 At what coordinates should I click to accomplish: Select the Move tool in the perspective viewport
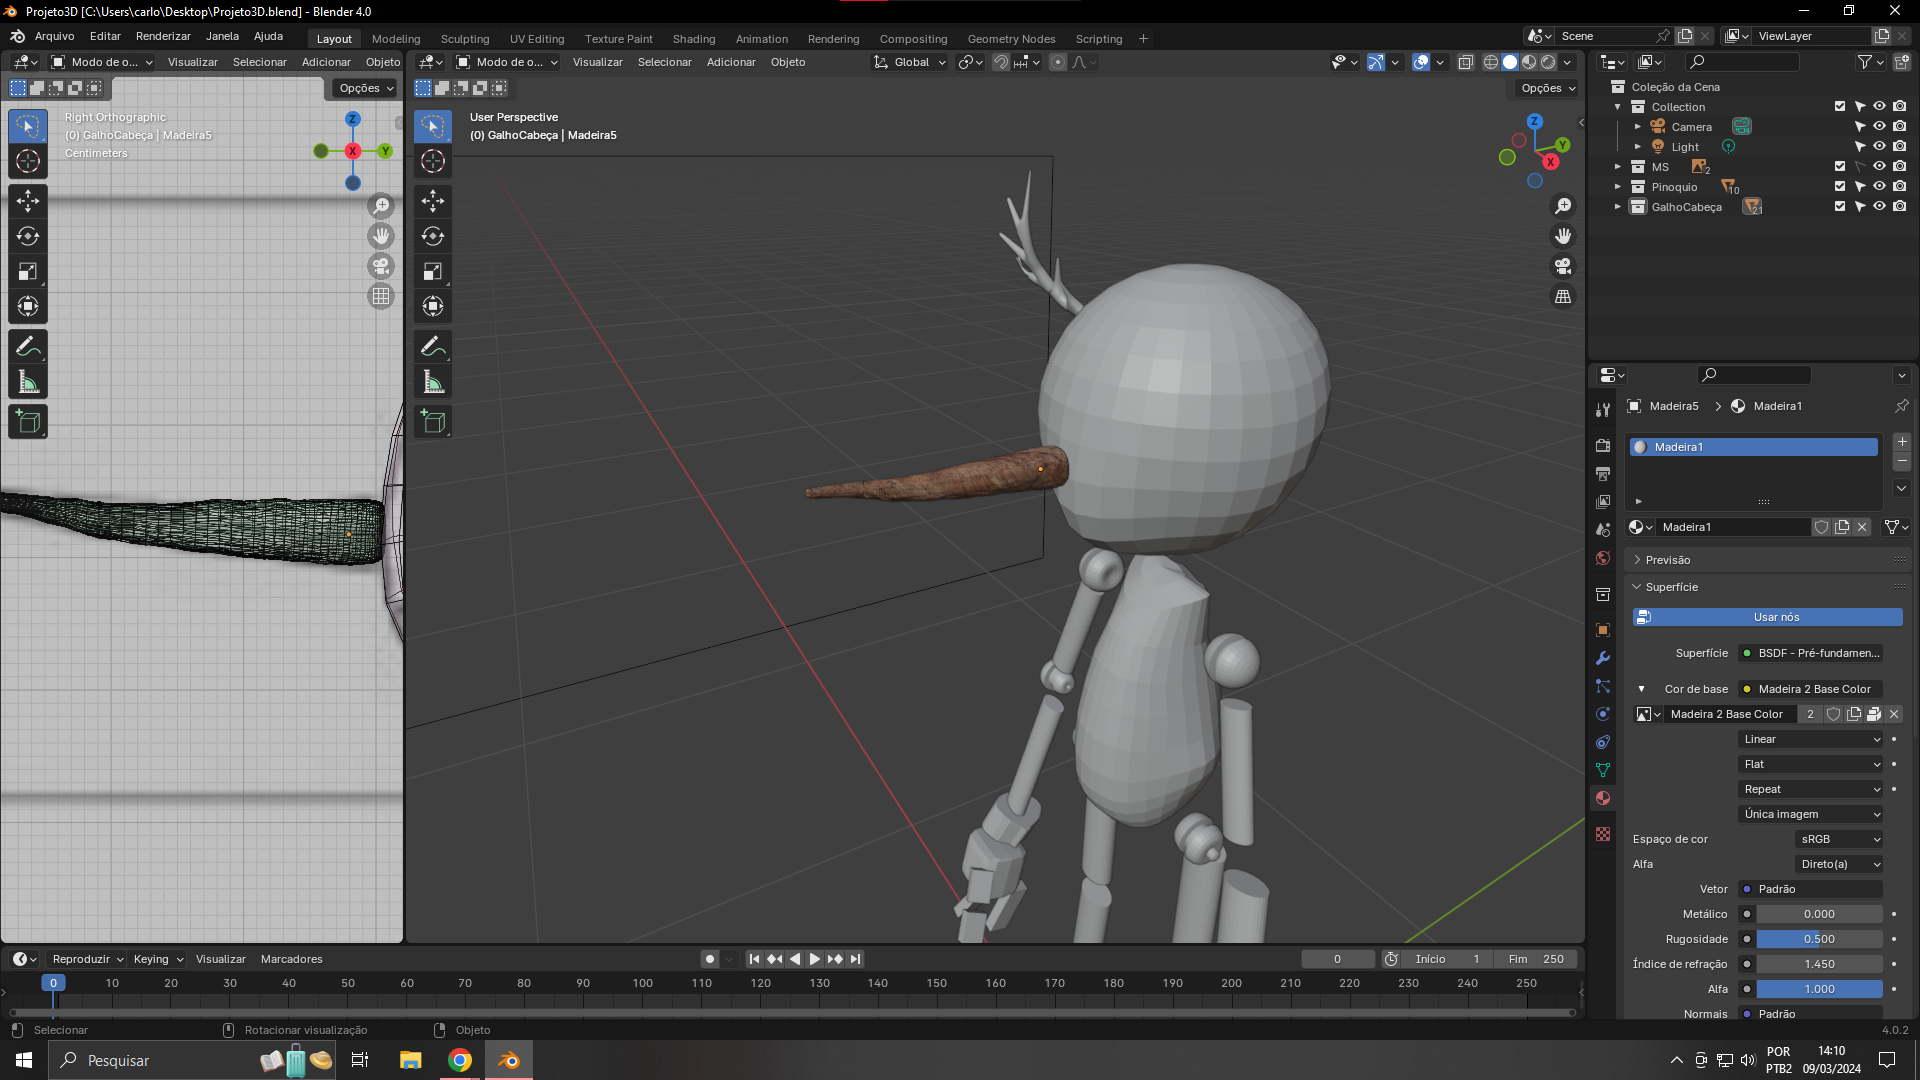pos(433,201)
